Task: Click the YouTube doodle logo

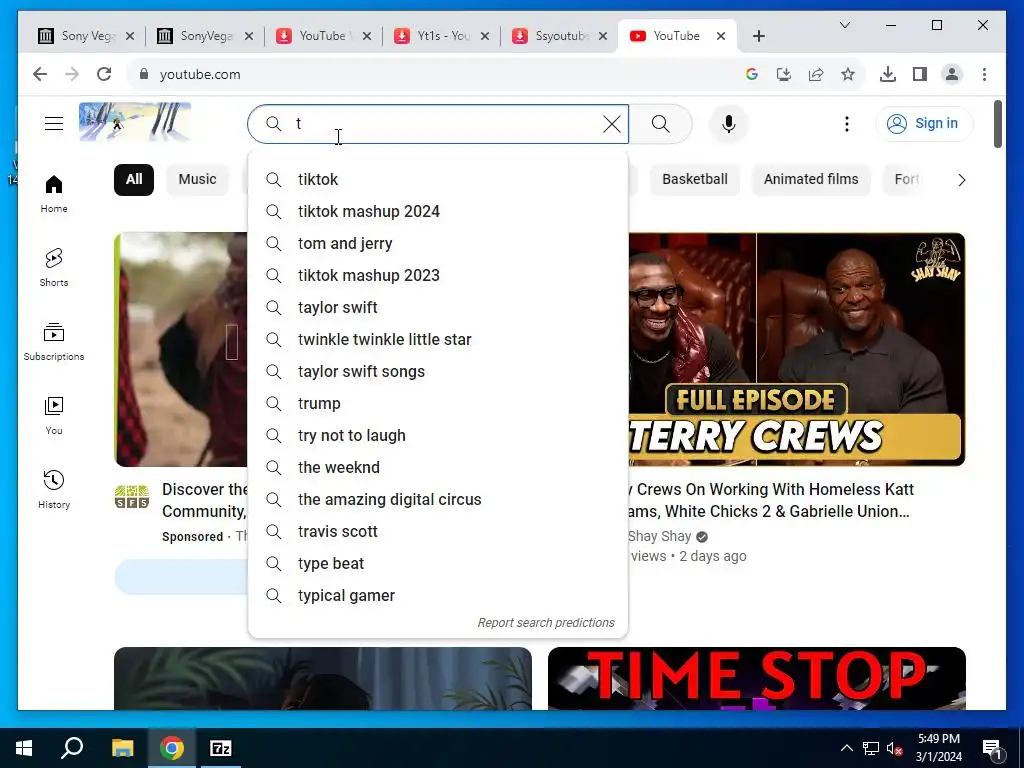Action: coord(135,122)
